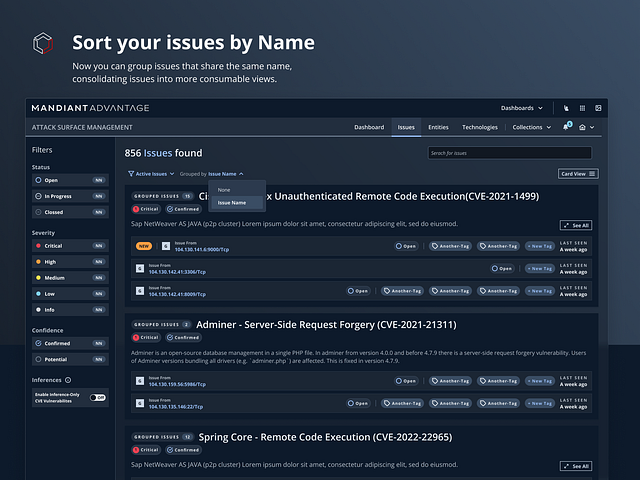Toggle the Closed status filter
Viewport: 640px width, 480px height.
70,212
